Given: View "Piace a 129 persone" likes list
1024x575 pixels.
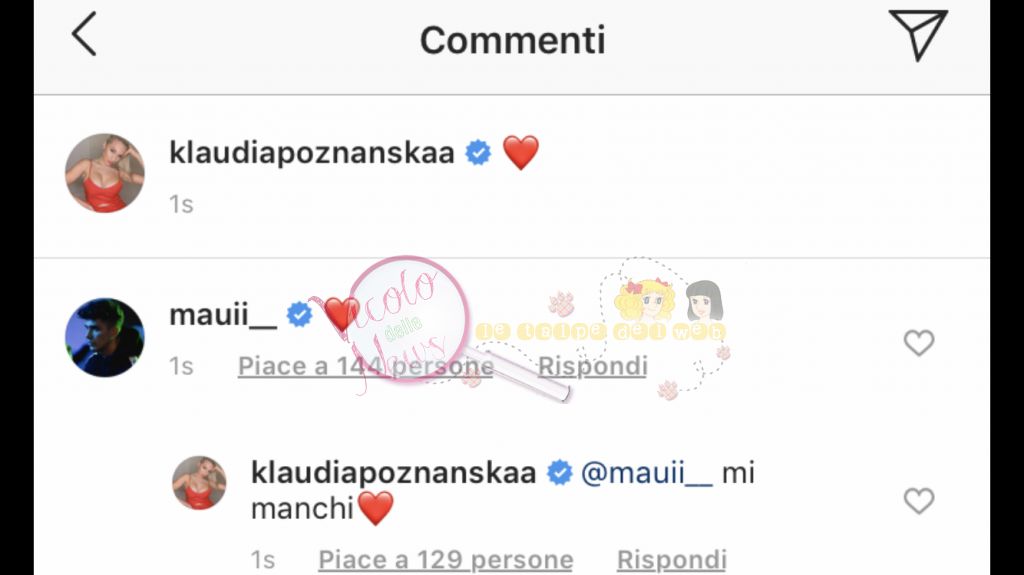Looking at the screenshot, I should tap(445, 560).
